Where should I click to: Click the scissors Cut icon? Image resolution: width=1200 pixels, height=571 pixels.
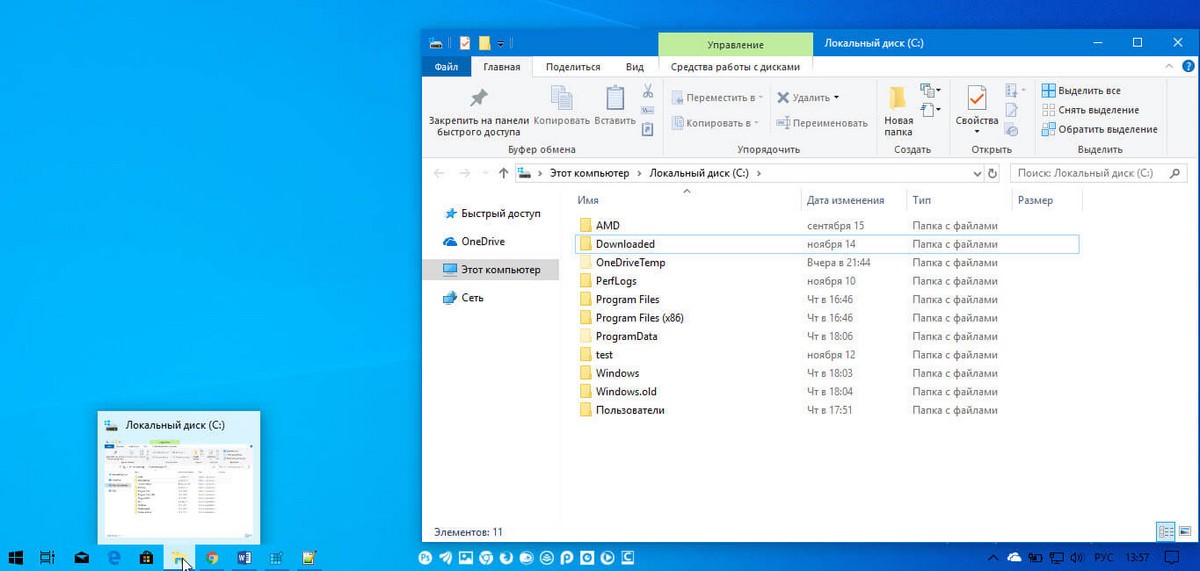point(648,90)
